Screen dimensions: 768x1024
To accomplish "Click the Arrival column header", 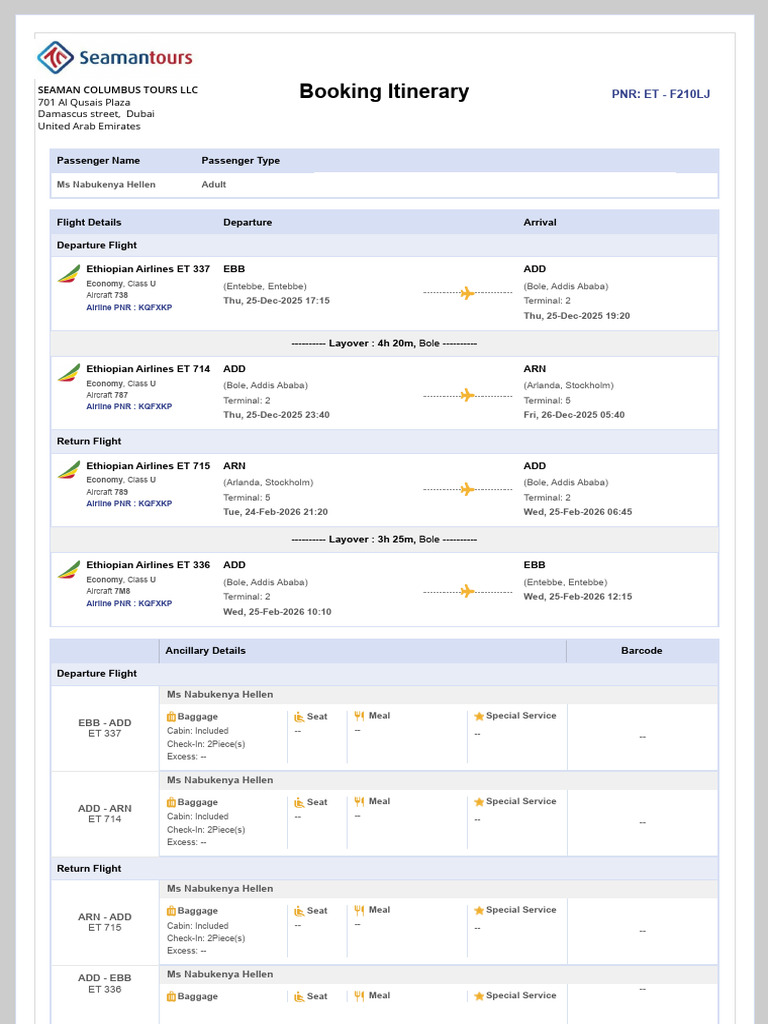I will [540, 223].
